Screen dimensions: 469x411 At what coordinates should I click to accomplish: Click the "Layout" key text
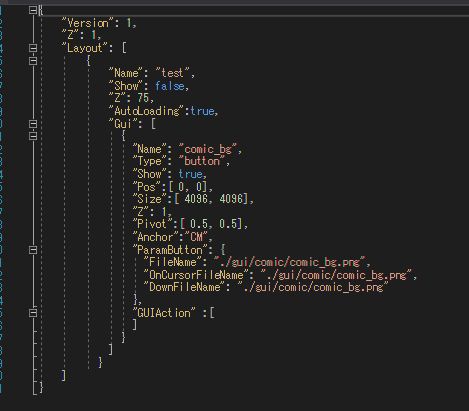point(84,48)
